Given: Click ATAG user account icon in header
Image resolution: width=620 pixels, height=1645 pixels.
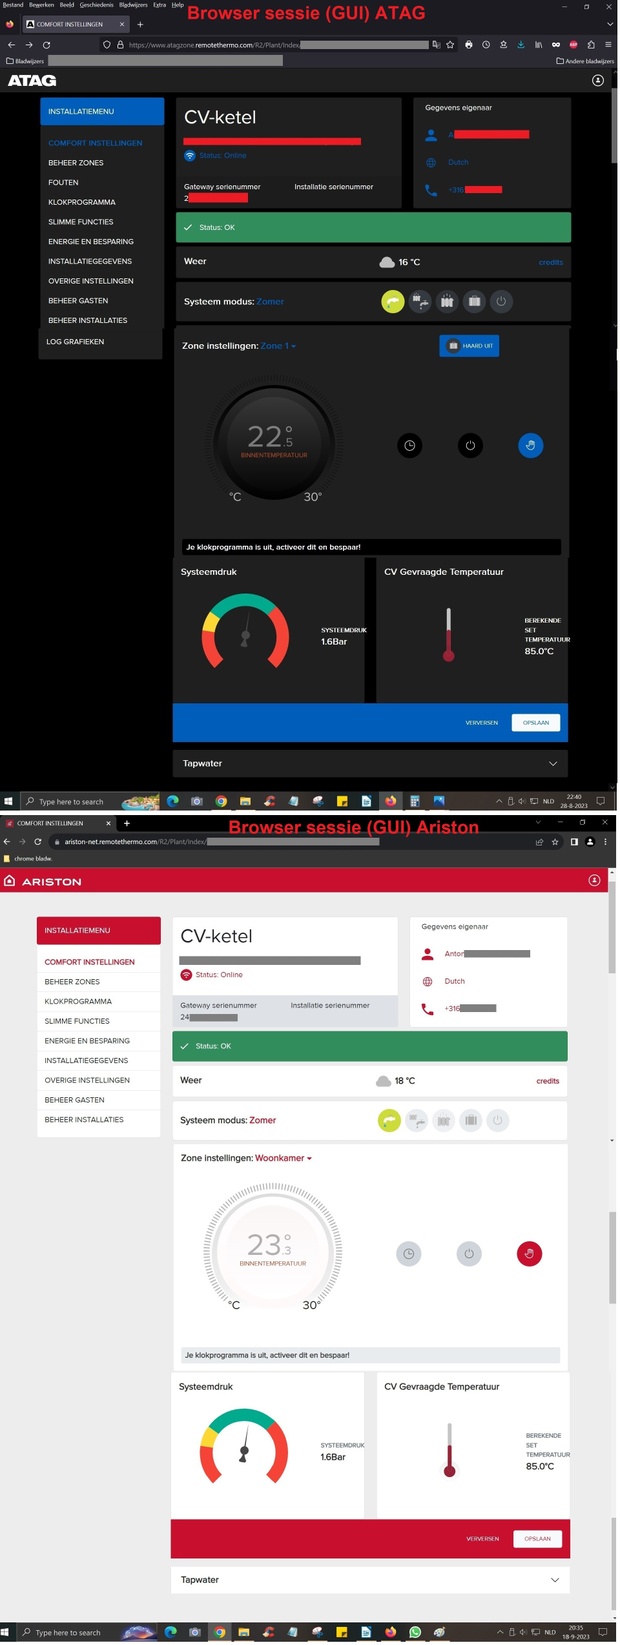Looking at the screenshot, I should 598,80.
